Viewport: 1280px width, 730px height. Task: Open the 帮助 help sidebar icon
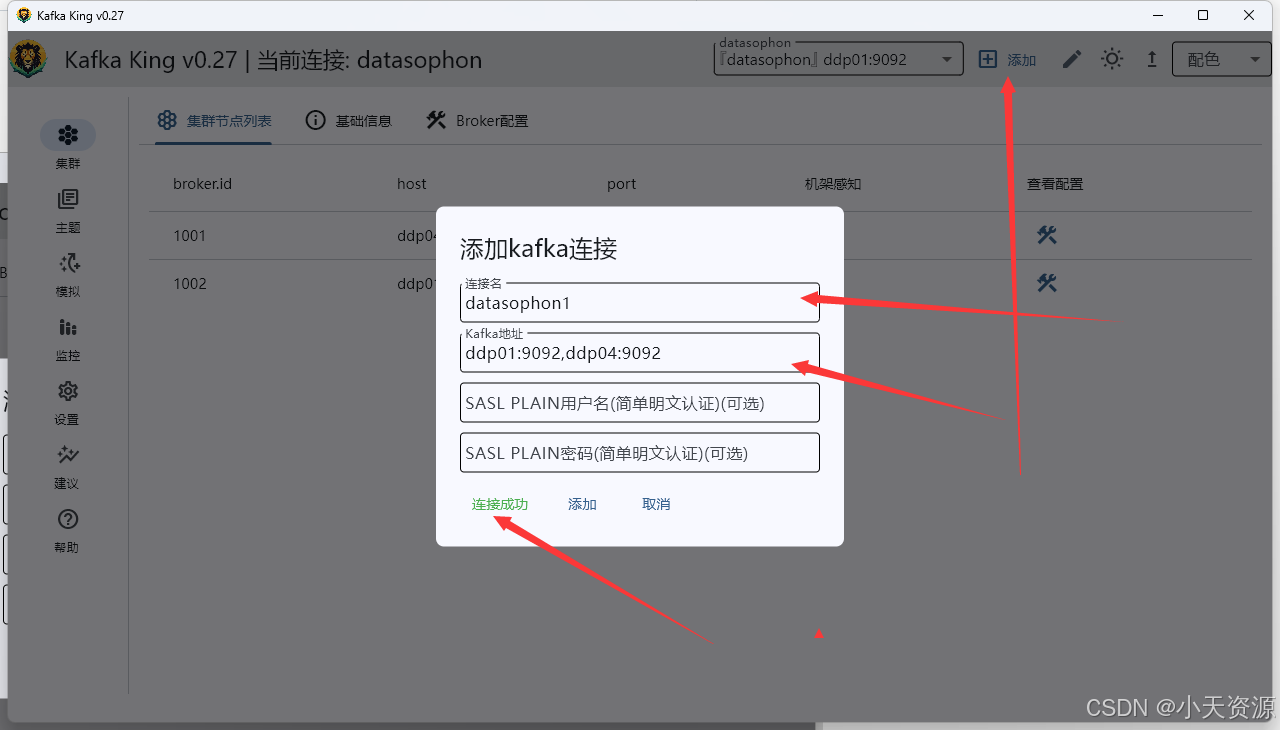point(68,519)
